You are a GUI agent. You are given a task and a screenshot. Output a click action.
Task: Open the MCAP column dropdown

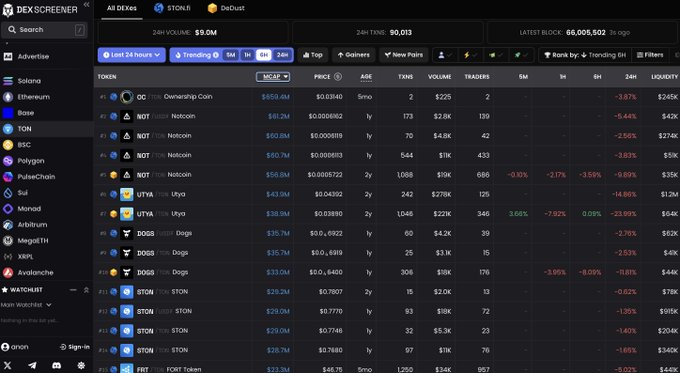(273, 77)
